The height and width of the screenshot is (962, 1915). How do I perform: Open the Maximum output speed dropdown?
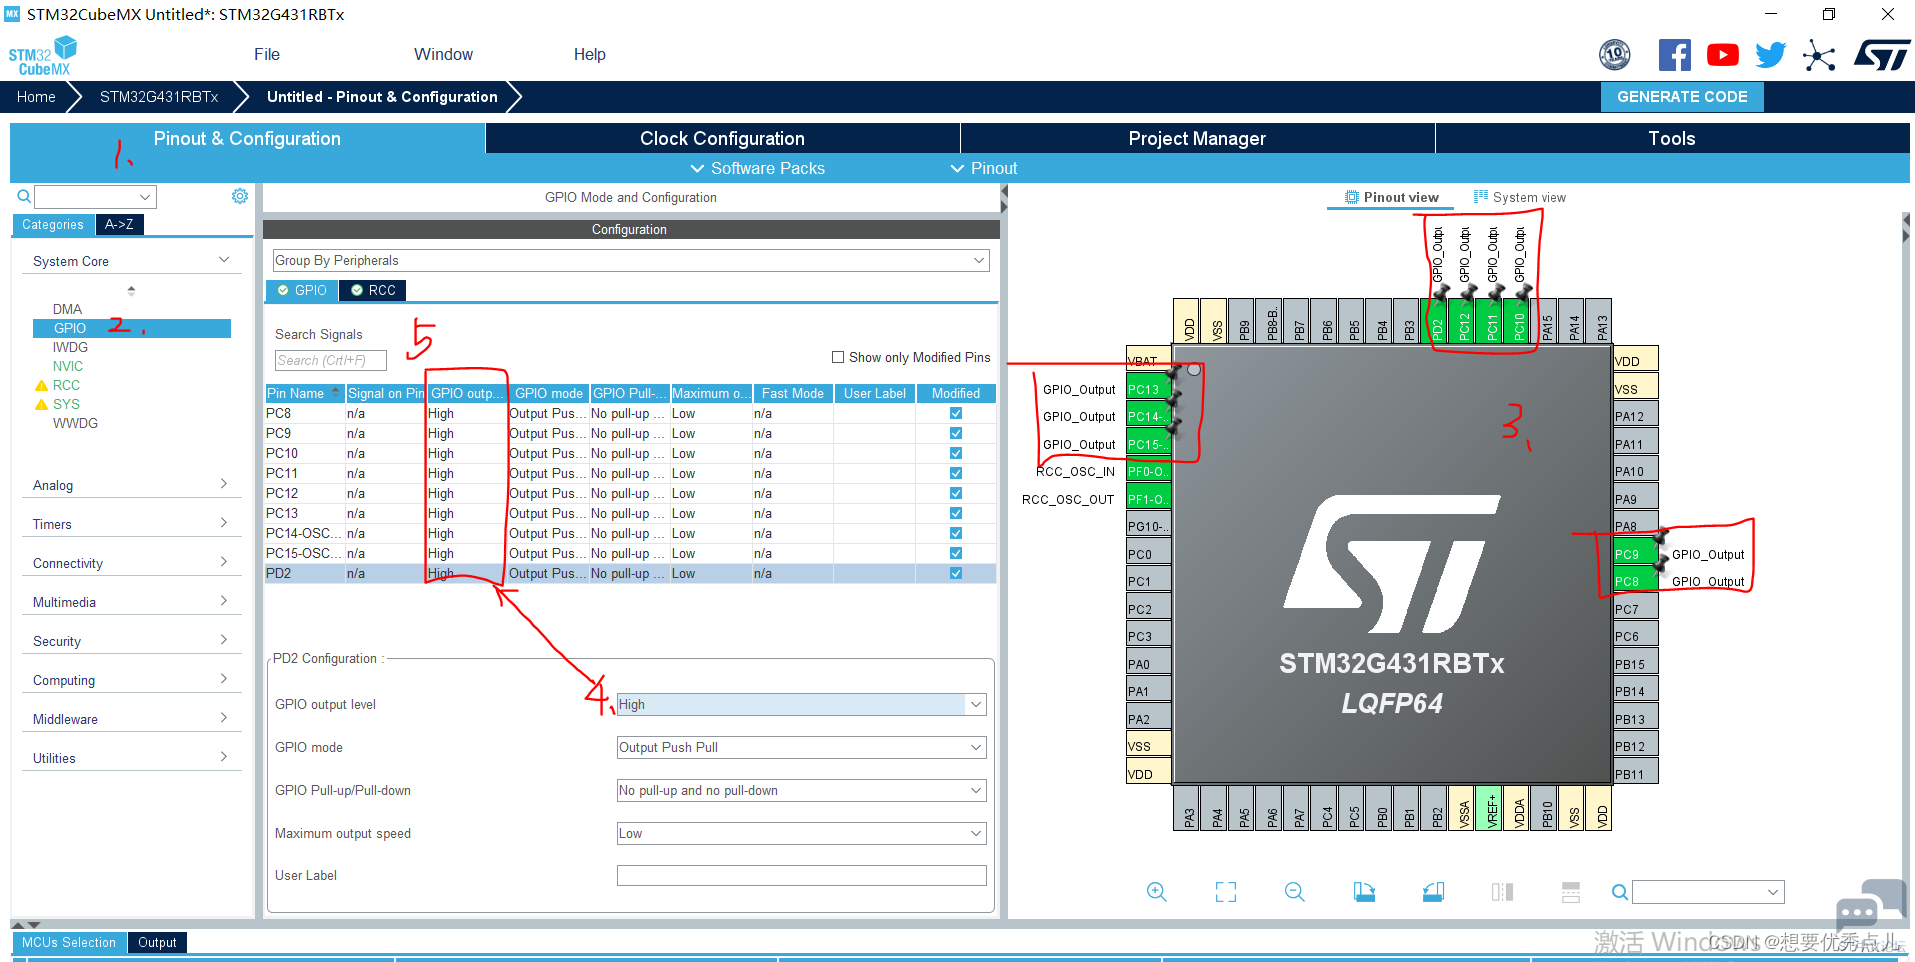pos(801,833)
